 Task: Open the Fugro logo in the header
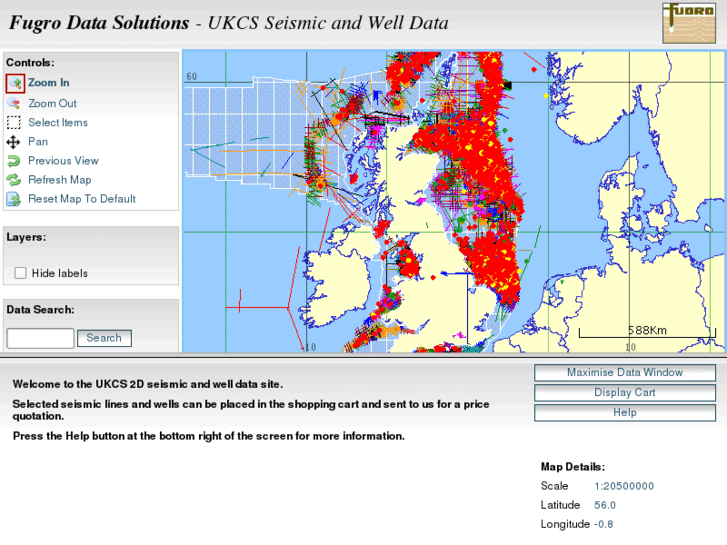(689, 23)
